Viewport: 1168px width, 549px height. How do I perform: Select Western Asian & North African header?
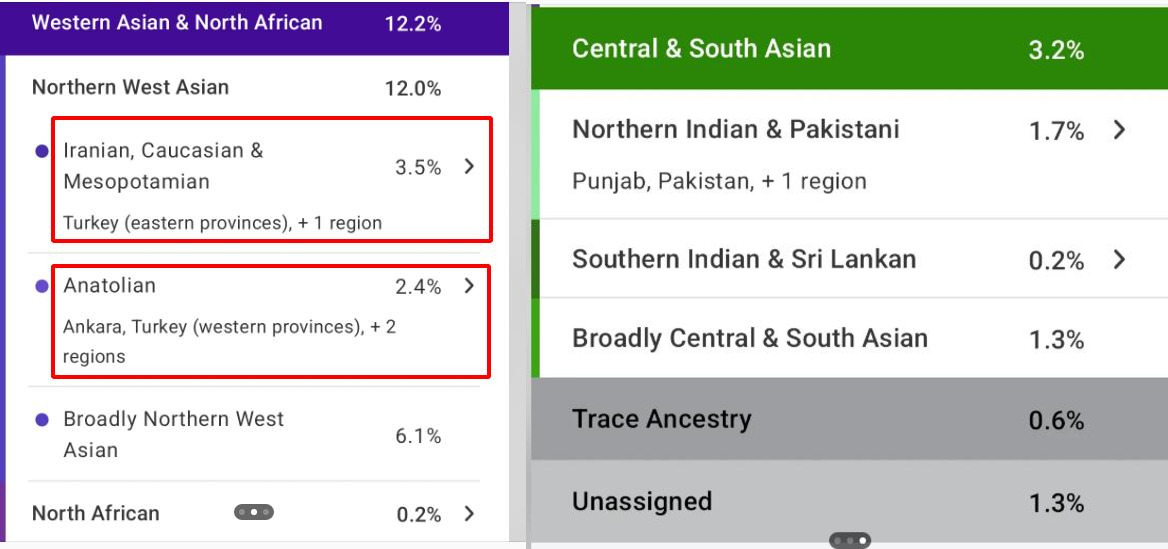click(x=178, y=23)
